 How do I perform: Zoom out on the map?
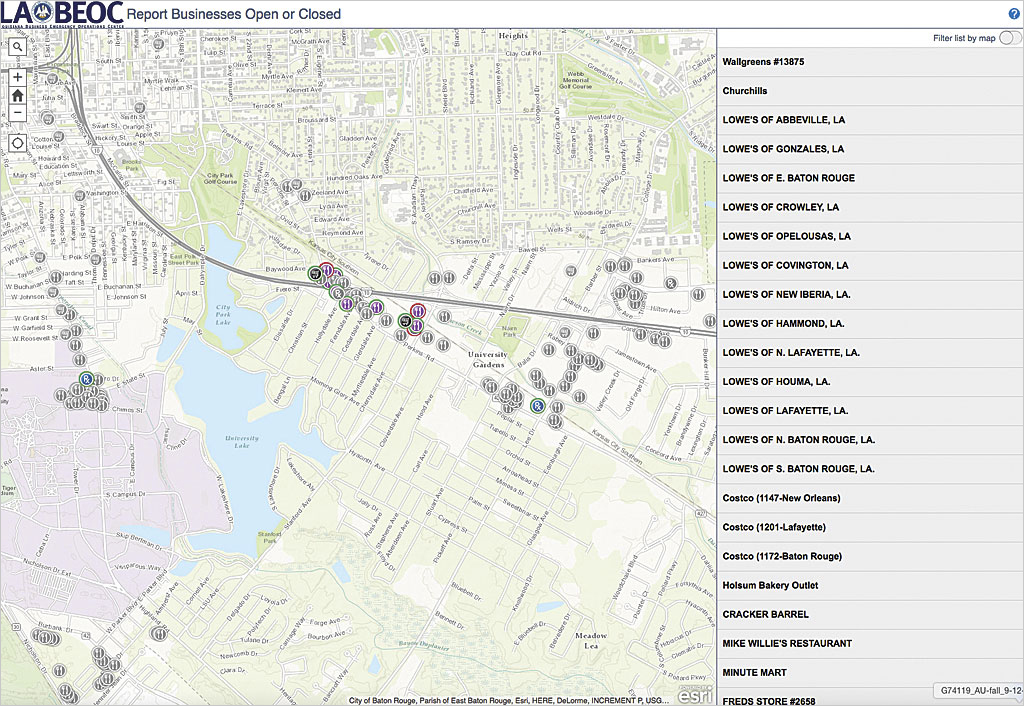point(18,113)
